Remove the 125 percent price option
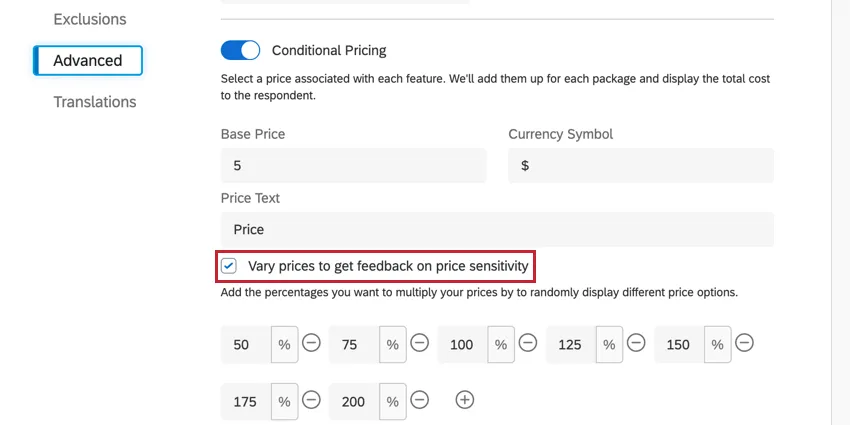The width and height of the screenshot is (850, 425). [x=636, y=344]
